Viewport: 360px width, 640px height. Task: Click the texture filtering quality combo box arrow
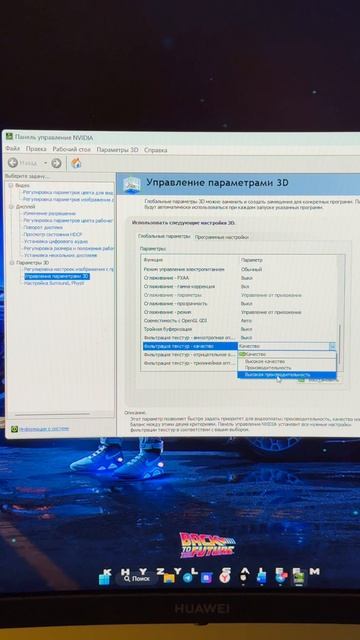(x=332, y=346)
